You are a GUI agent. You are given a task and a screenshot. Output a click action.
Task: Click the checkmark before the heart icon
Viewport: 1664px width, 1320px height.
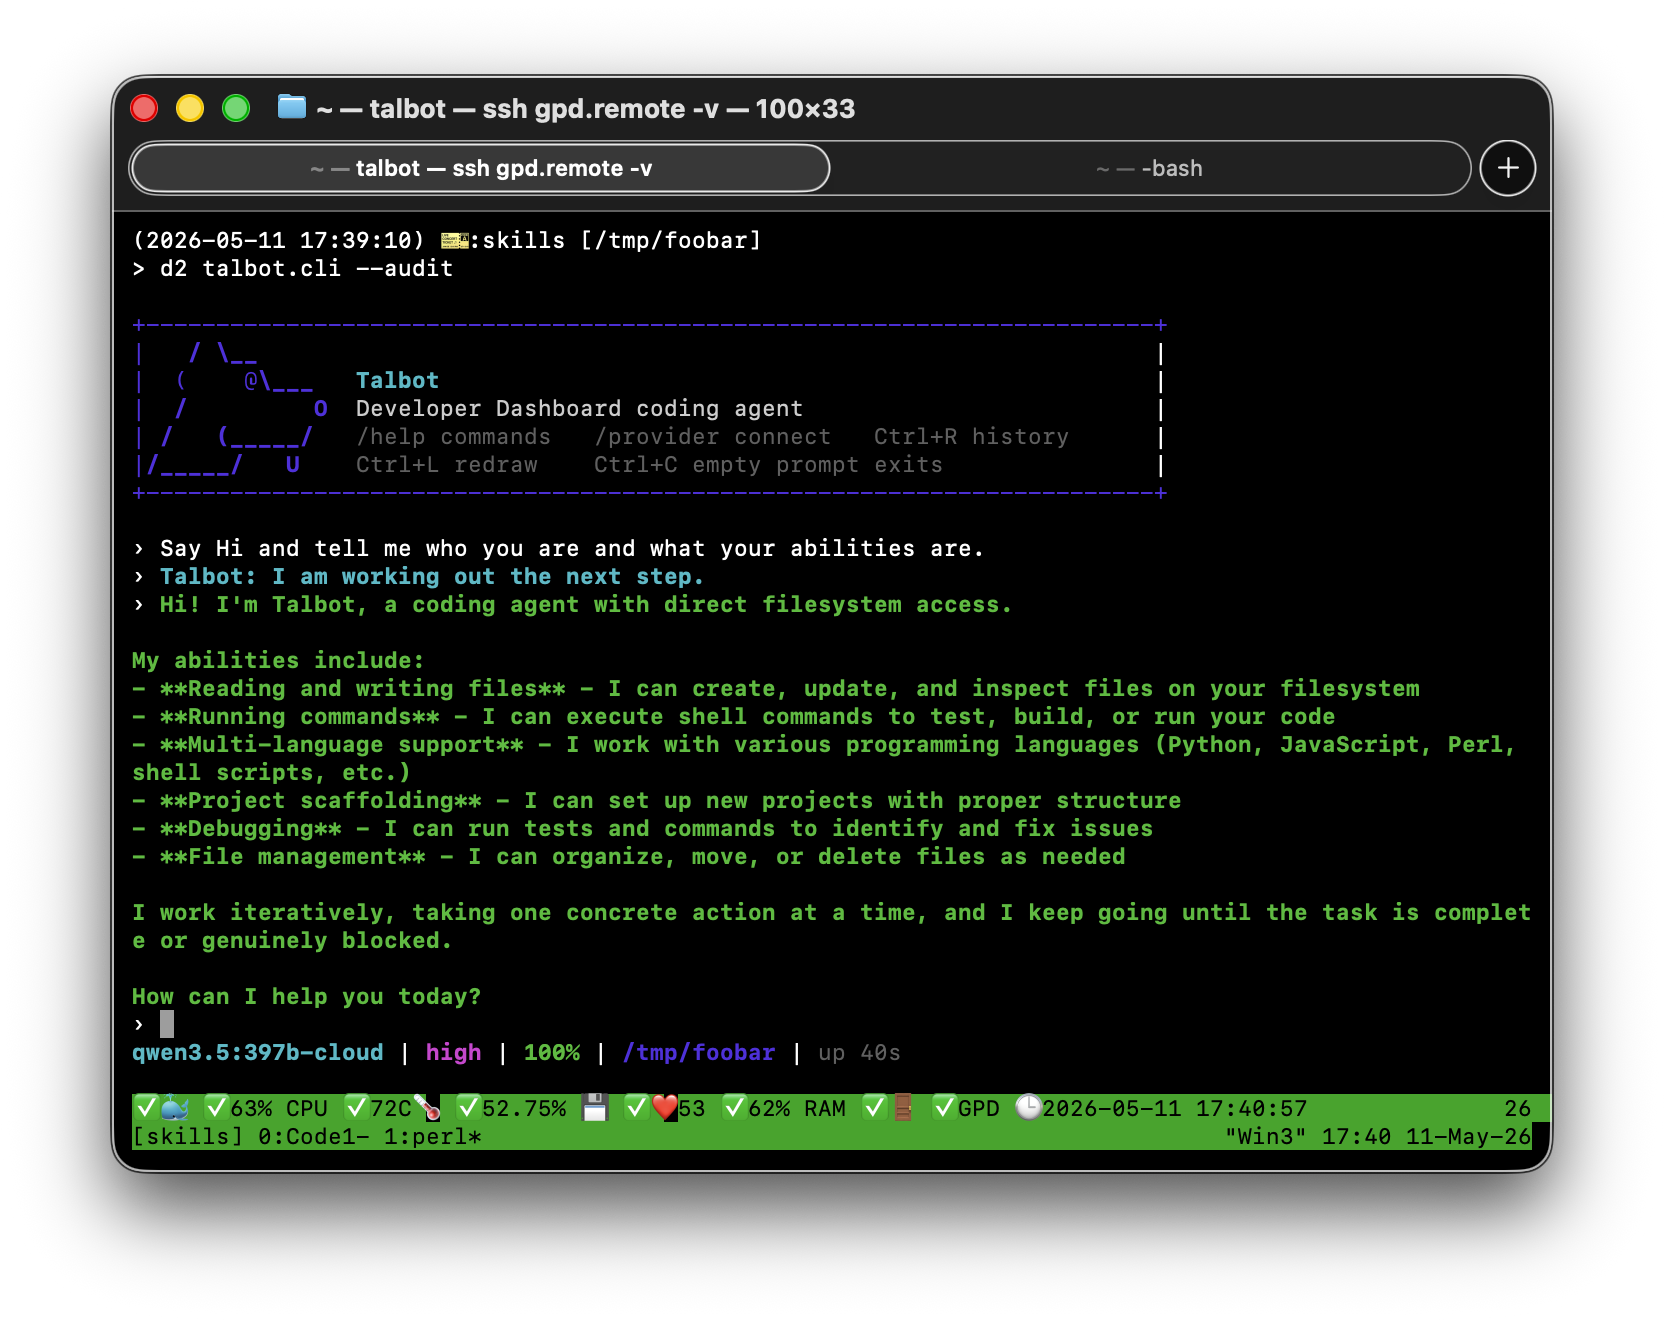point(636,1108)
